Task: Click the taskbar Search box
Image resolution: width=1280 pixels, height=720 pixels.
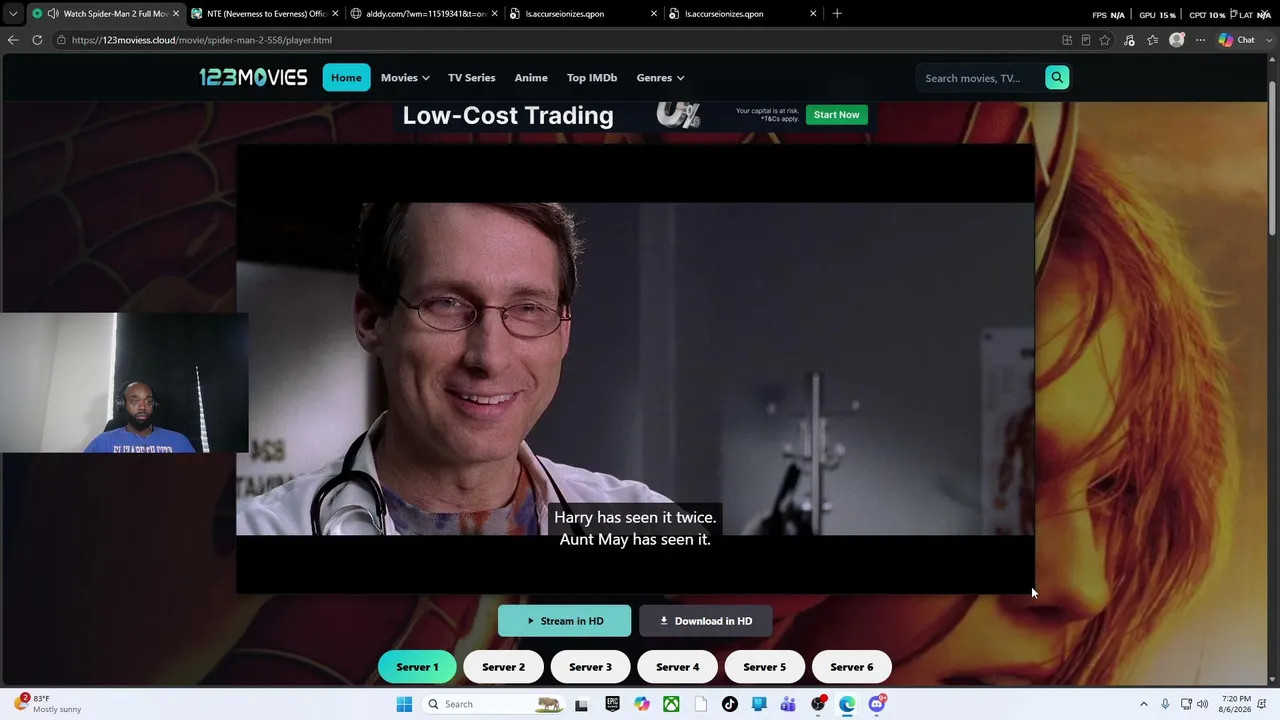Action: [x=493, y=704]
